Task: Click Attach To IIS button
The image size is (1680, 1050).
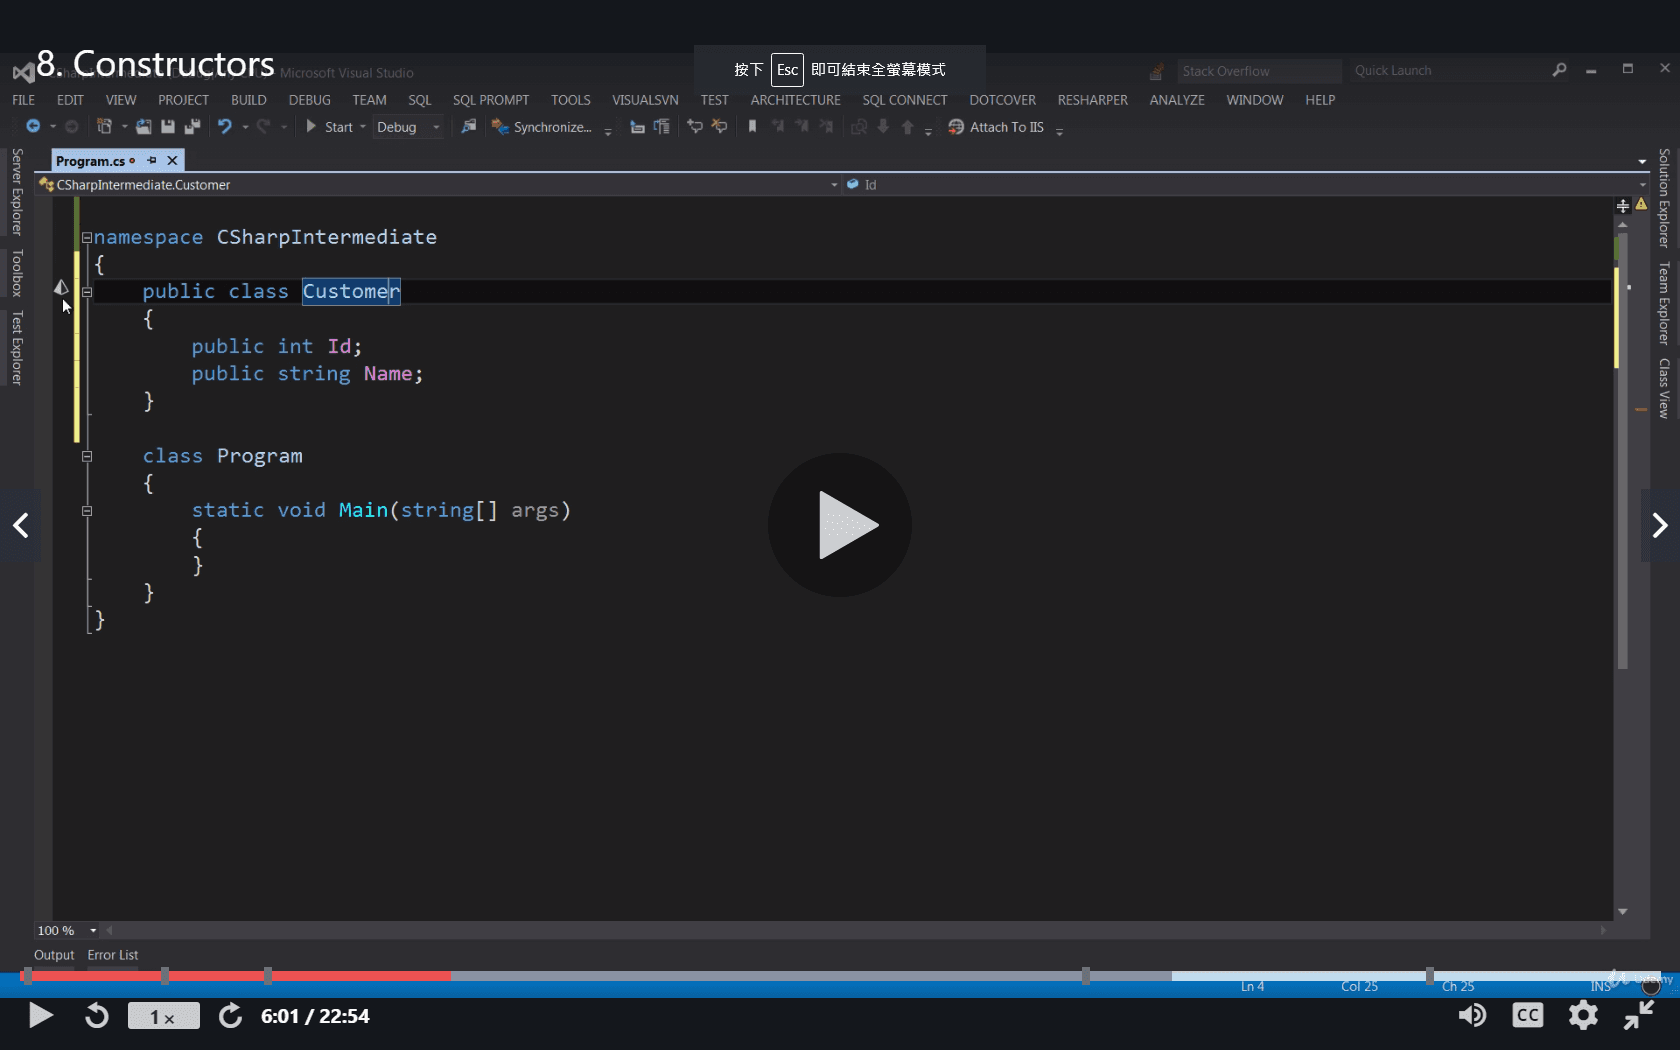Action: click(x=996, y=127)
